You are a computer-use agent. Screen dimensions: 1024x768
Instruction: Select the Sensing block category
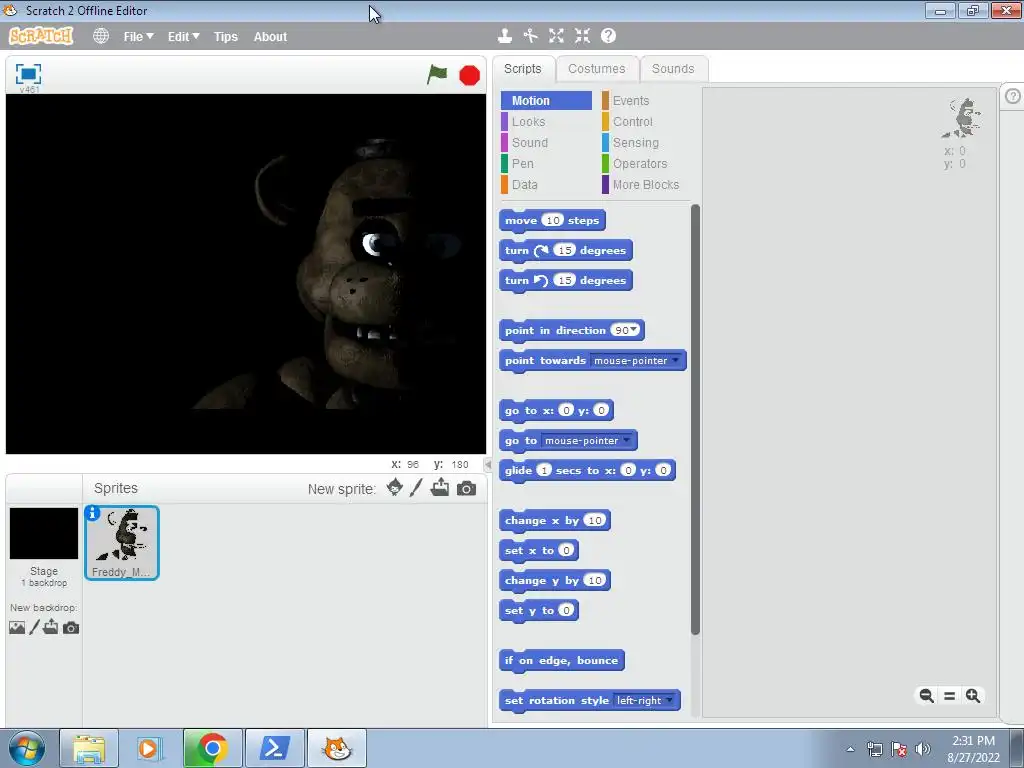point(635,142)
